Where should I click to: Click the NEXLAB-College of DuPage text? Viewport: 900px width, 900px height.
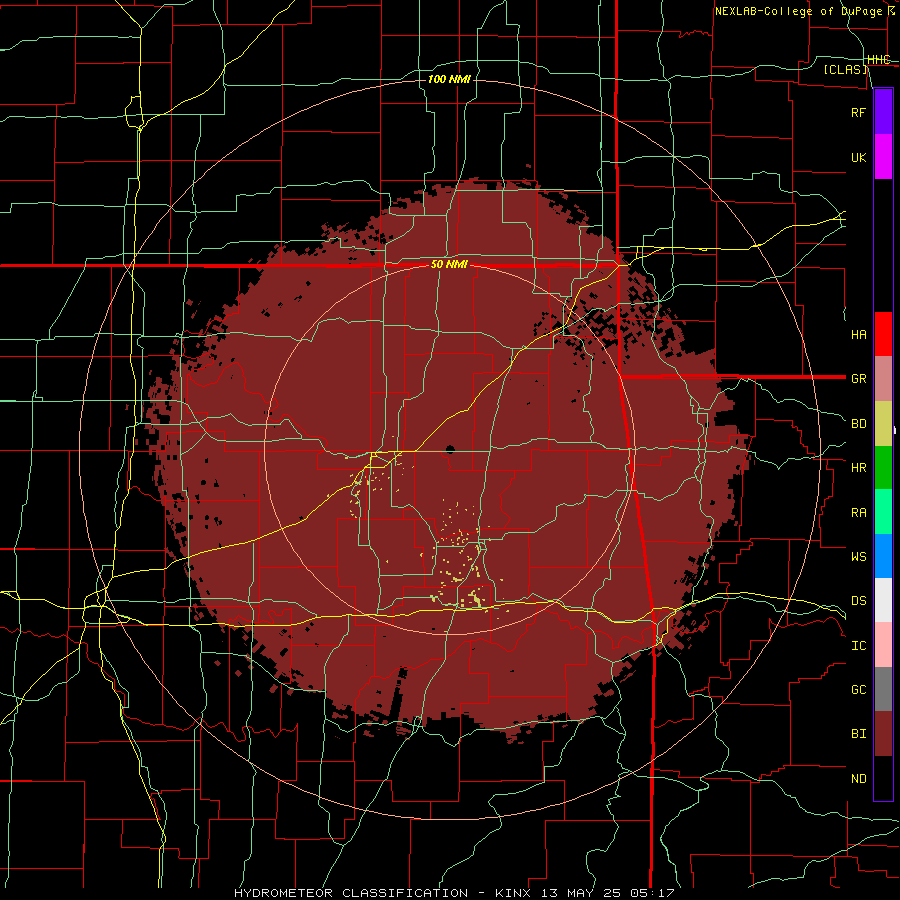(x=798, y=11)
